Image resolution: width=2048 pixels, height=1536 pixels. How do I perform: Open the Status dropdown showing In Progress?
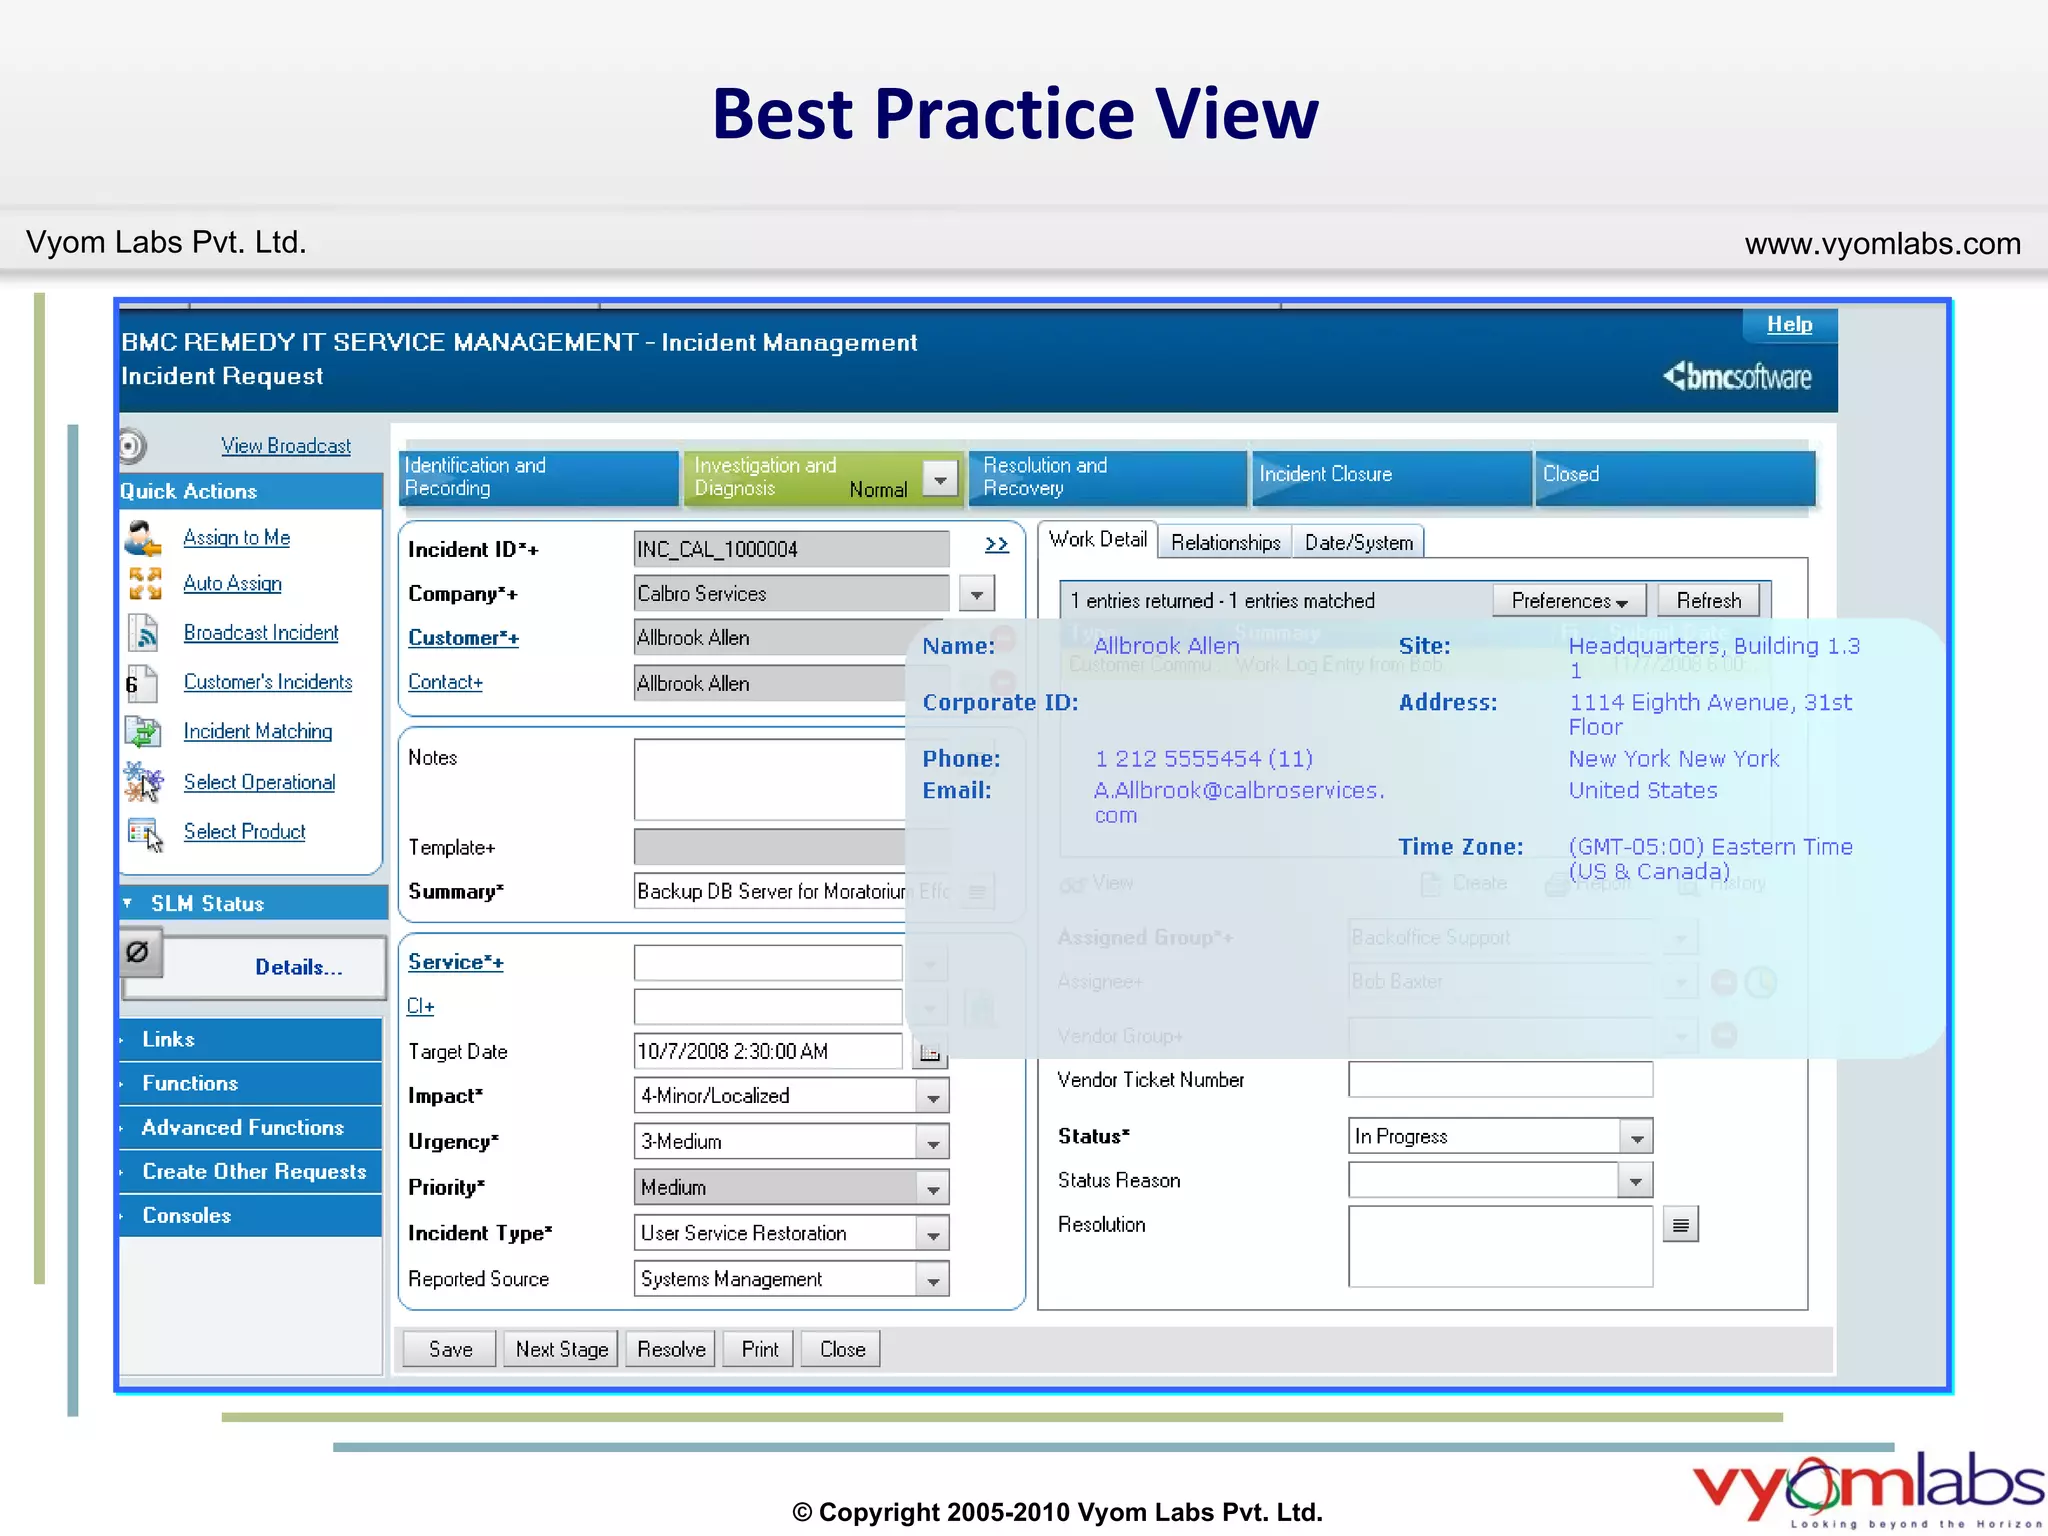(1636, 1137)
